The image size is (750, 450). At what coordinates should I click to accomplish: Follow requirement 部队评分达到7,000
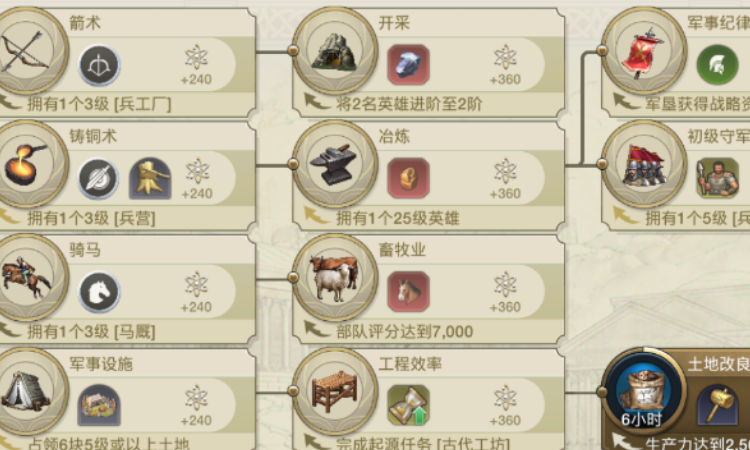click(404, 331)
